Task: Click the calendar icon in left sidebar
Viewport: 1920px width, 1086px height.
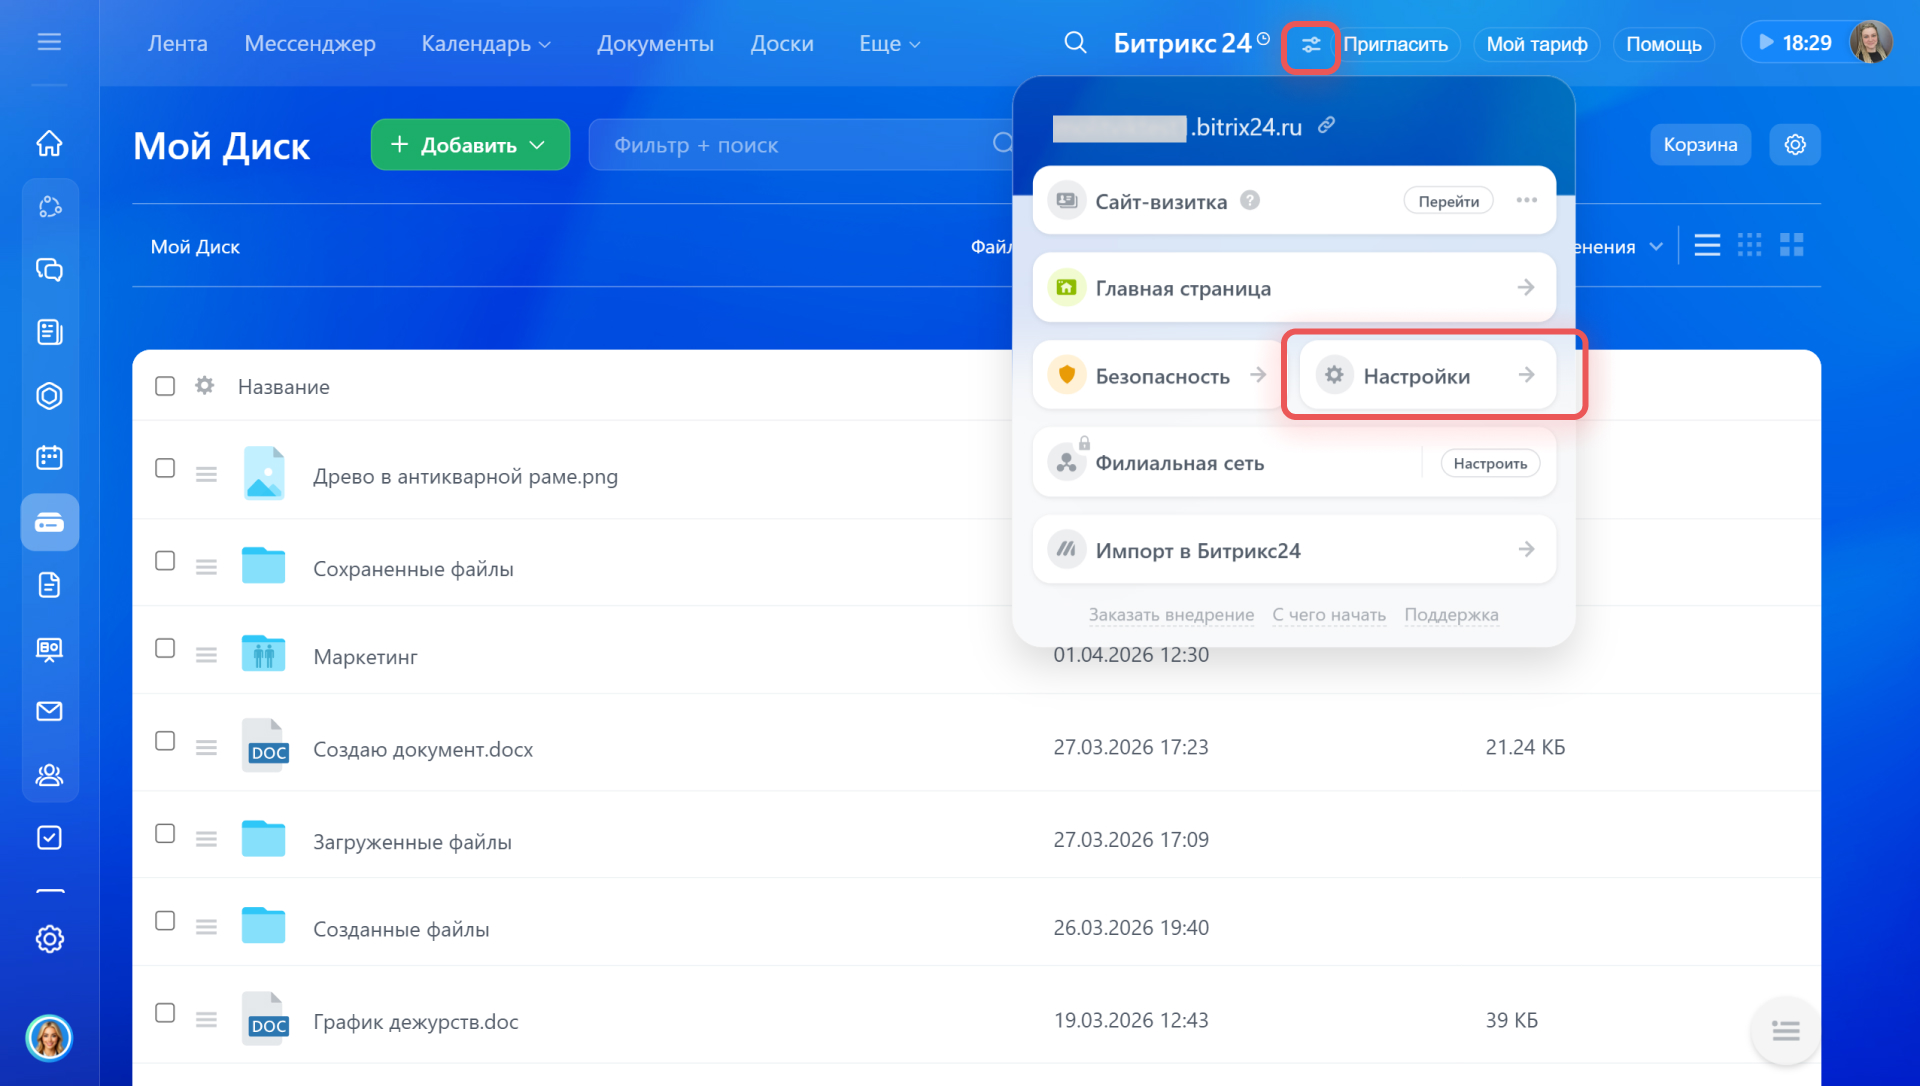Action: tap(49, 458)
